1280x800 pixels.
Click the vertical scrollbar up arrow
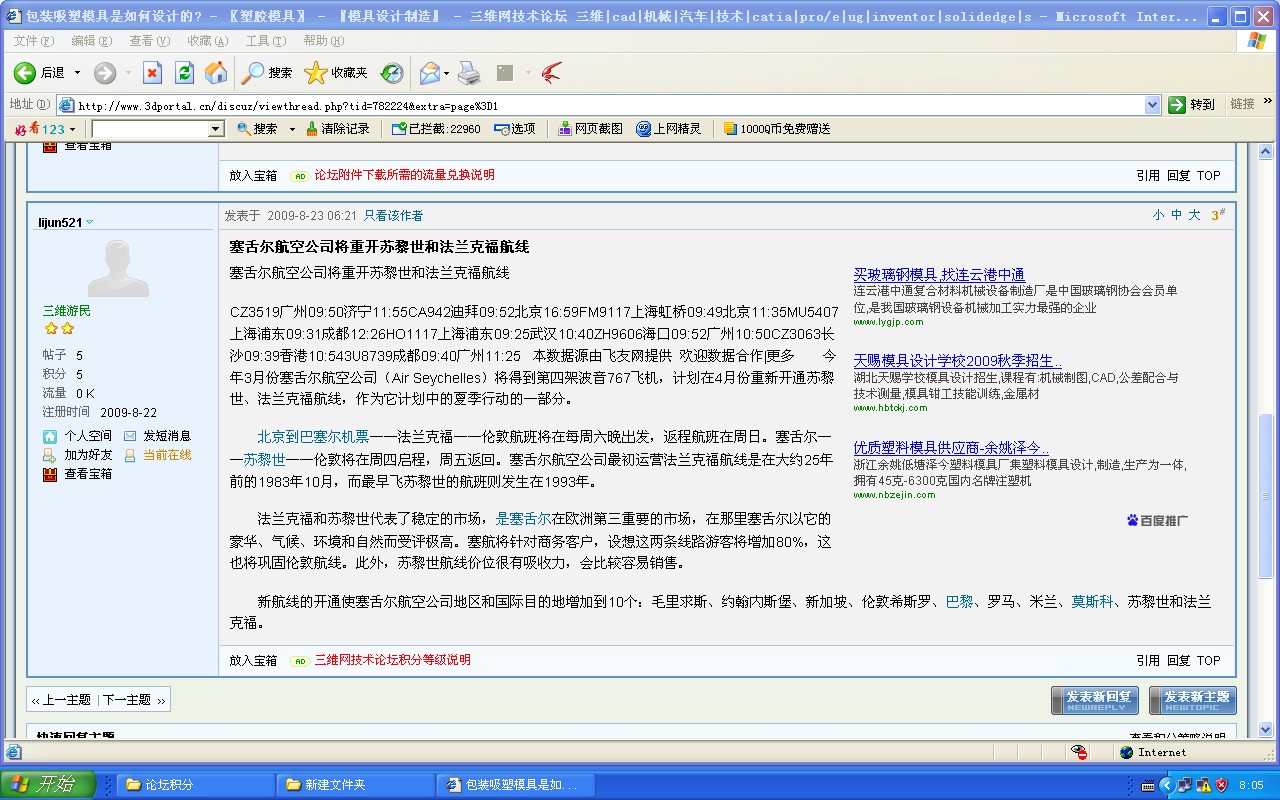[x=1265, y=153]
